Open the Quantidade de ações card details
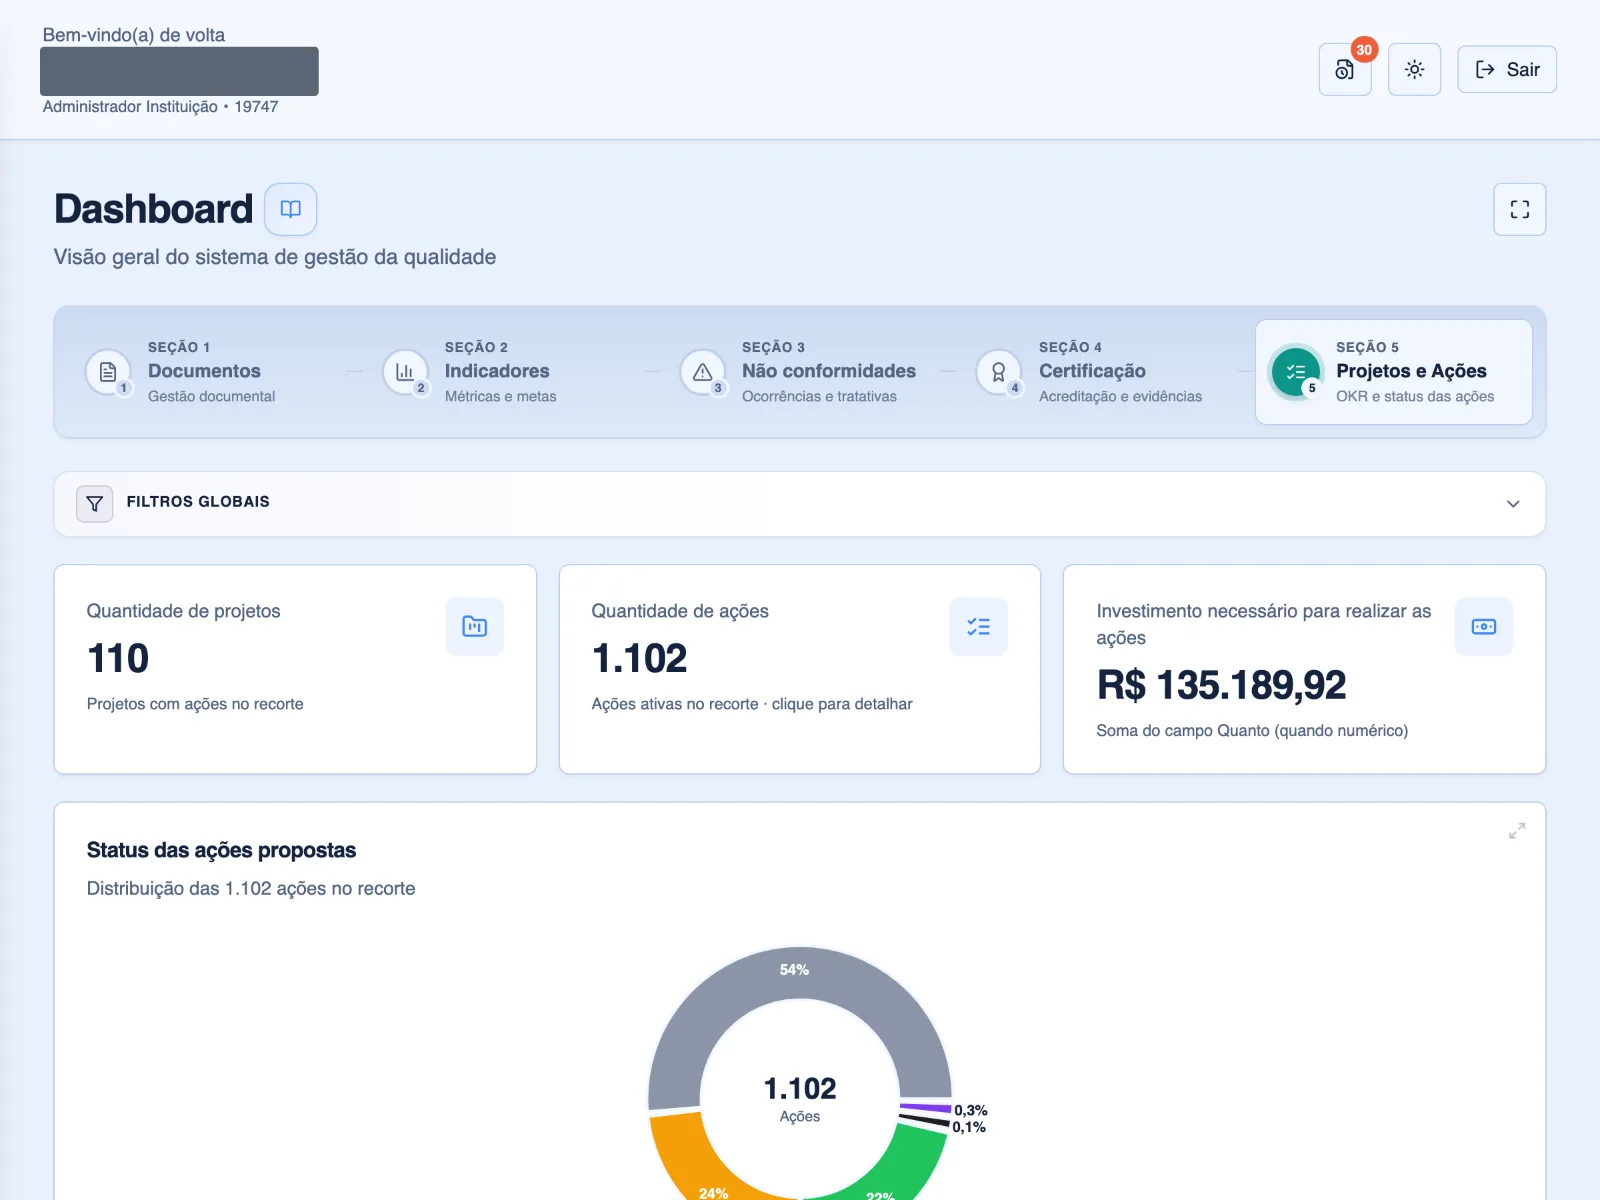 (800, 669)
